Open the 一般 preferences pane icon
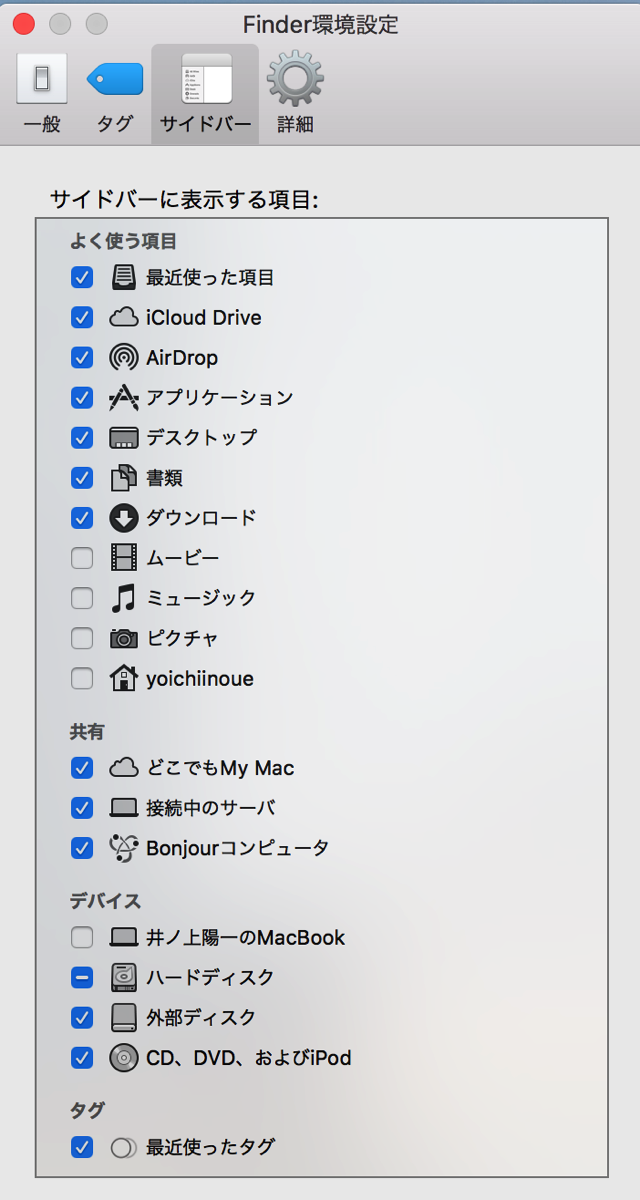The image size is (640, 1200). 42,79
